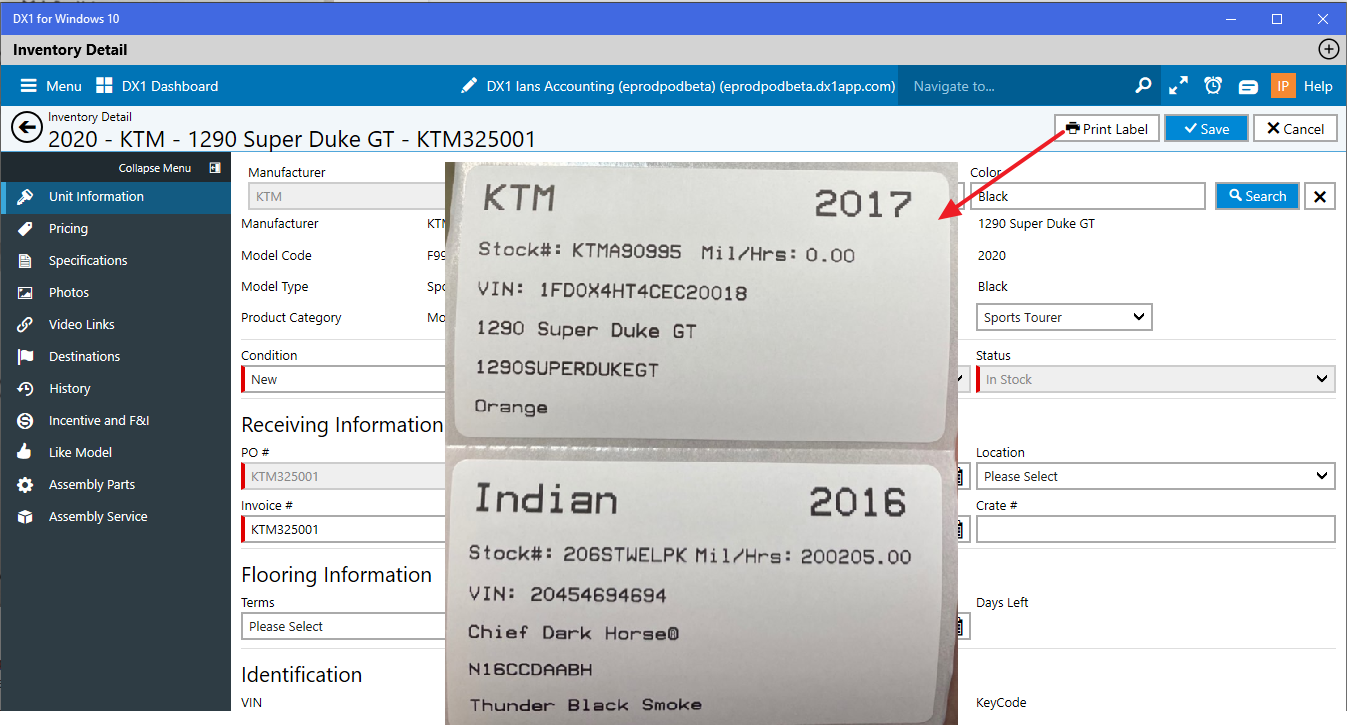
Task: Open Incentive and F&I section
Action: [116, 421]
